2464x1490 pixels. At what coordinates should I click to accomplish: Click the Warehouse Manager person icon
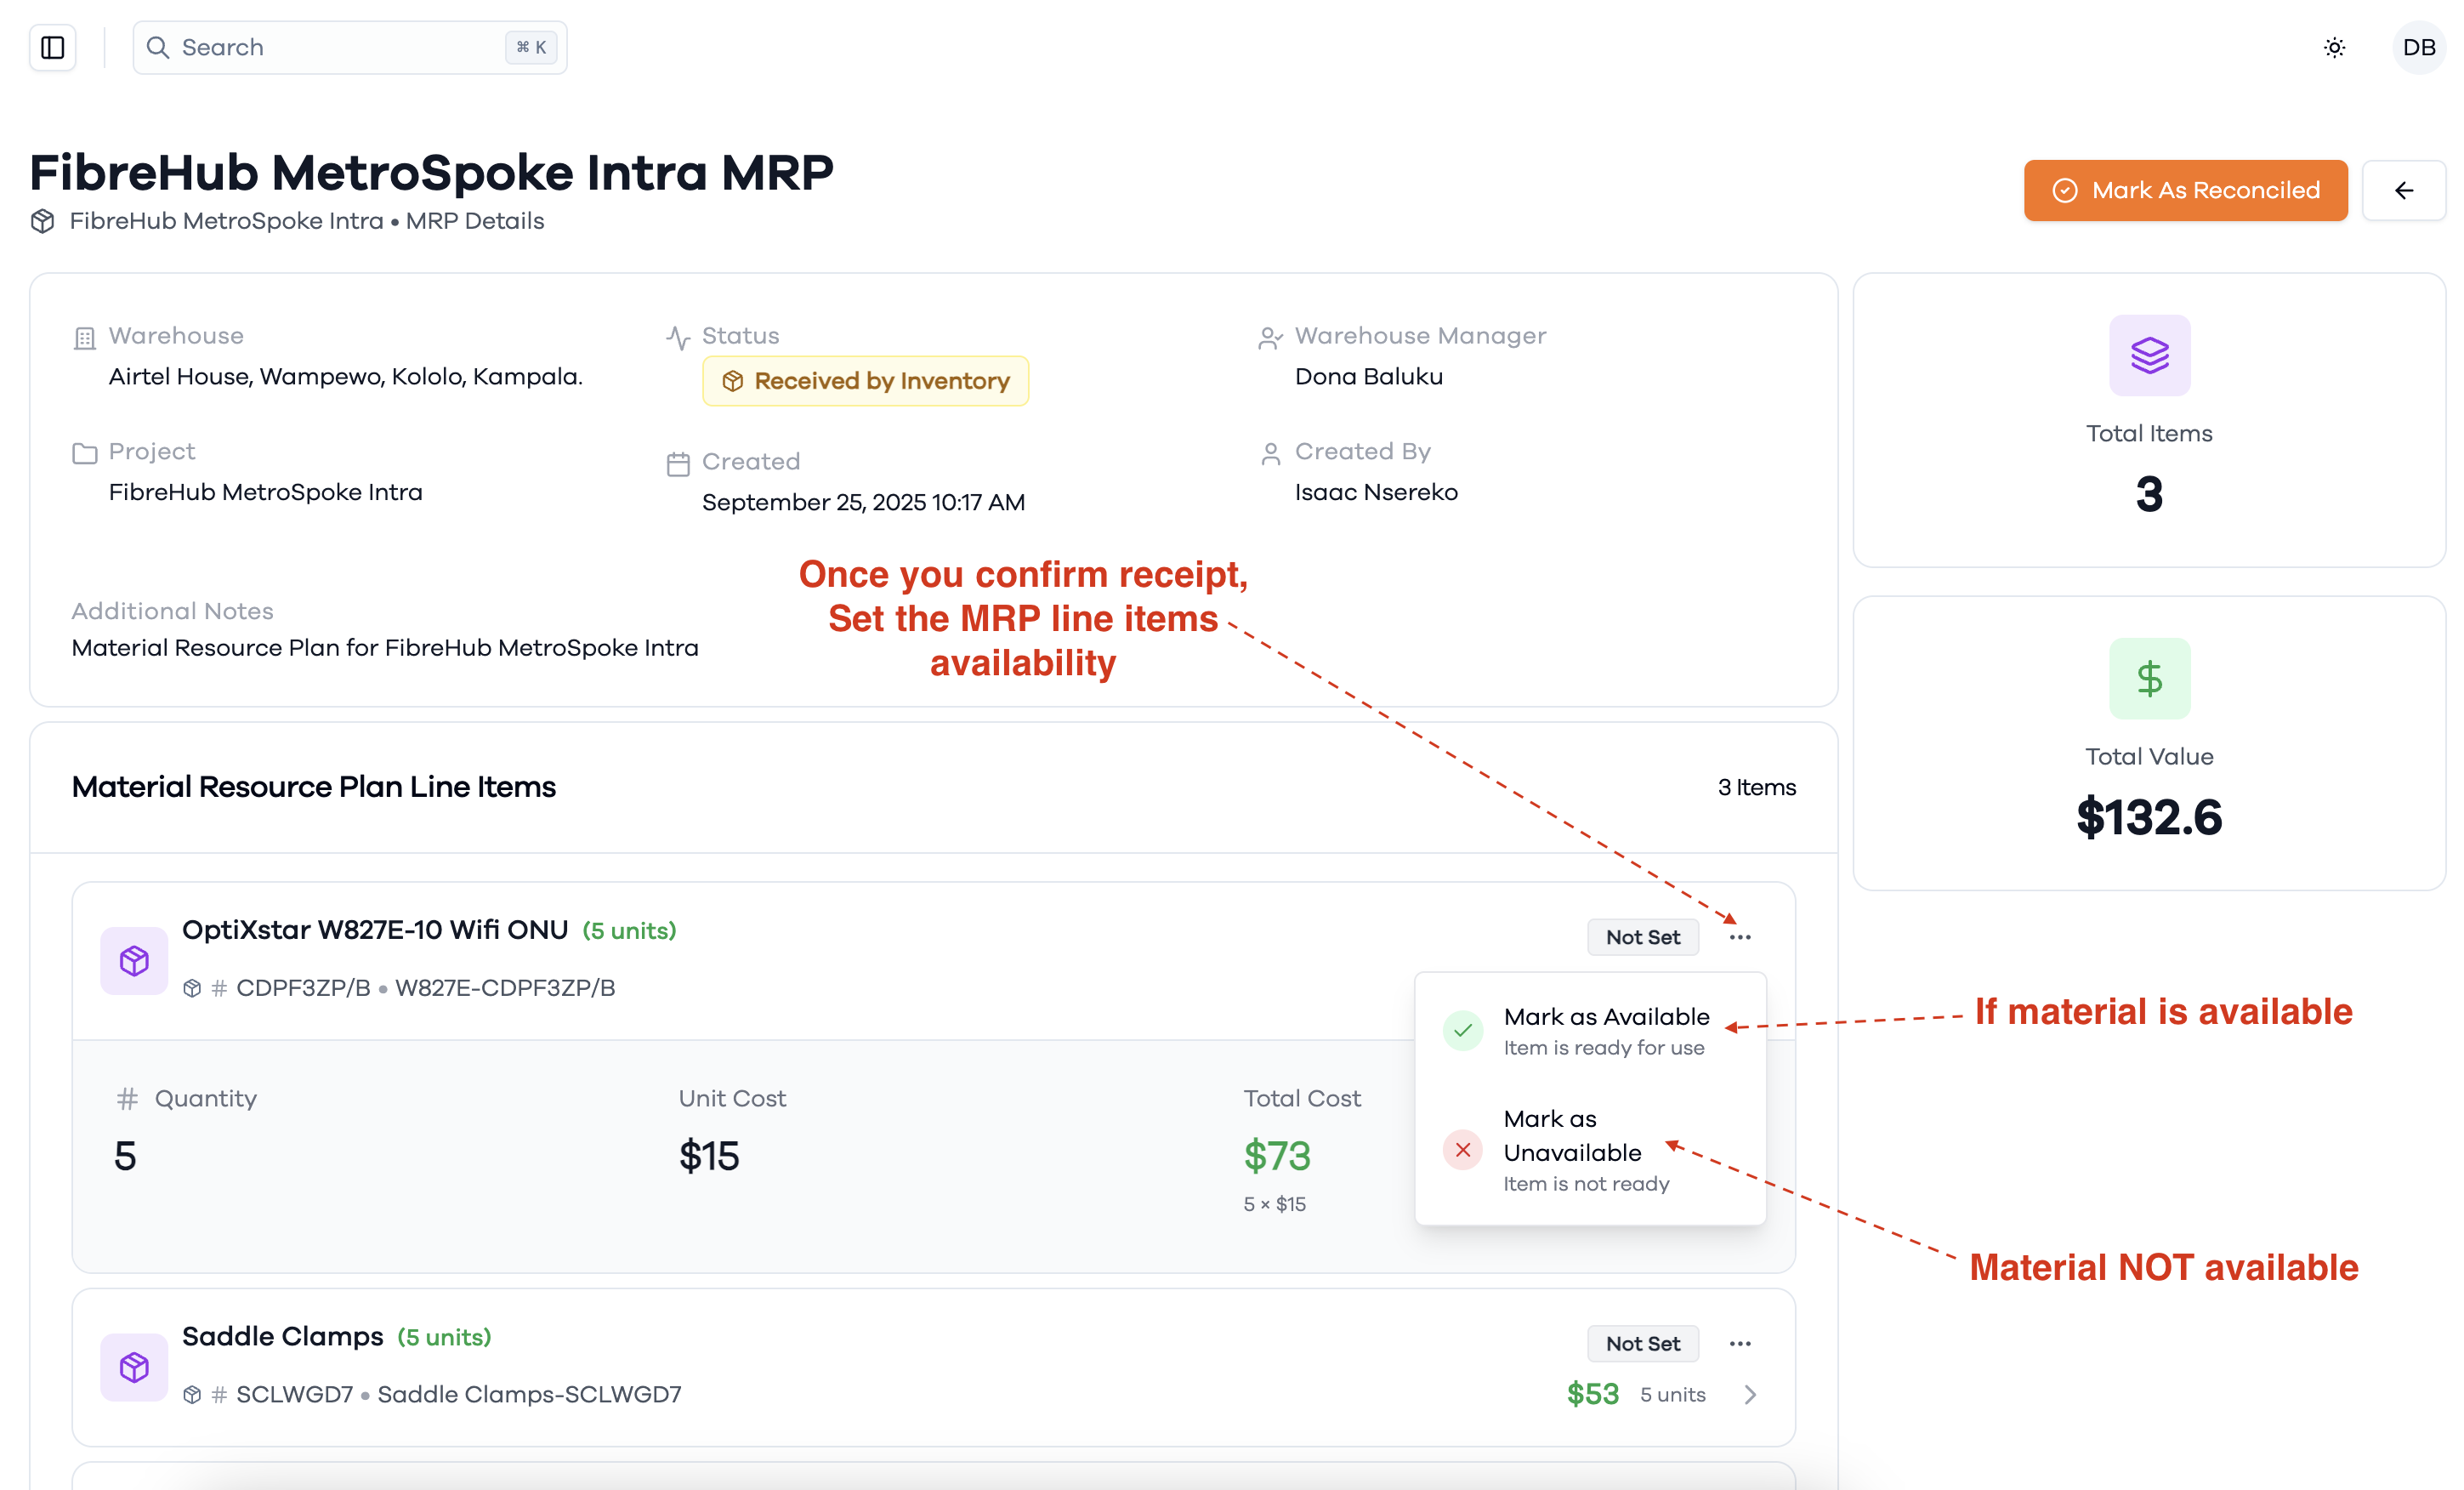click(x=1270, y=338)
